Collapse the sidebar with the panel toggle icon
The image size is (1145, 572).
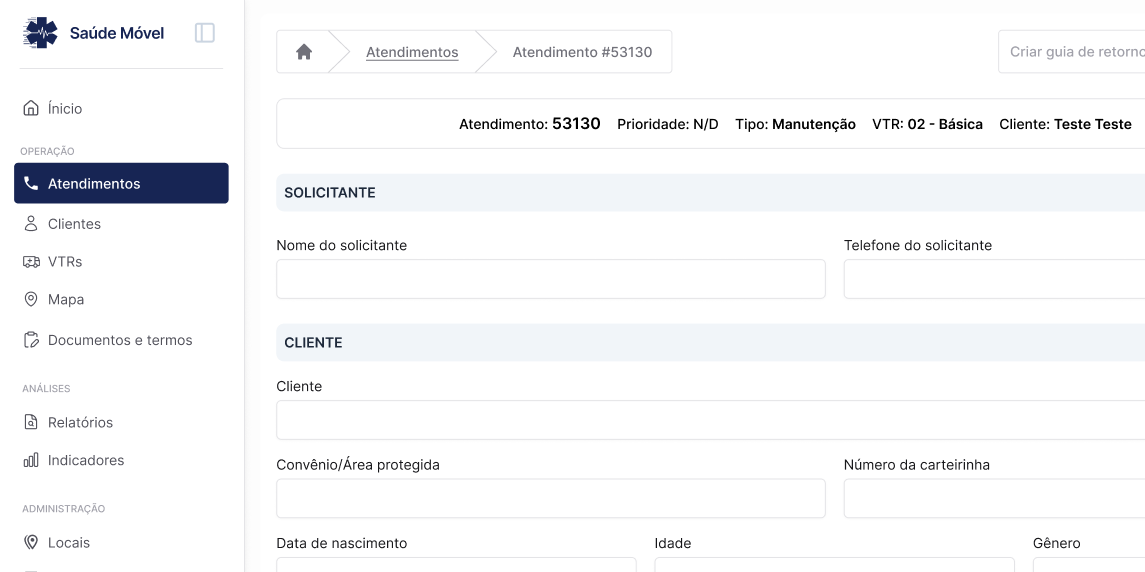click(x=204, y=33)
